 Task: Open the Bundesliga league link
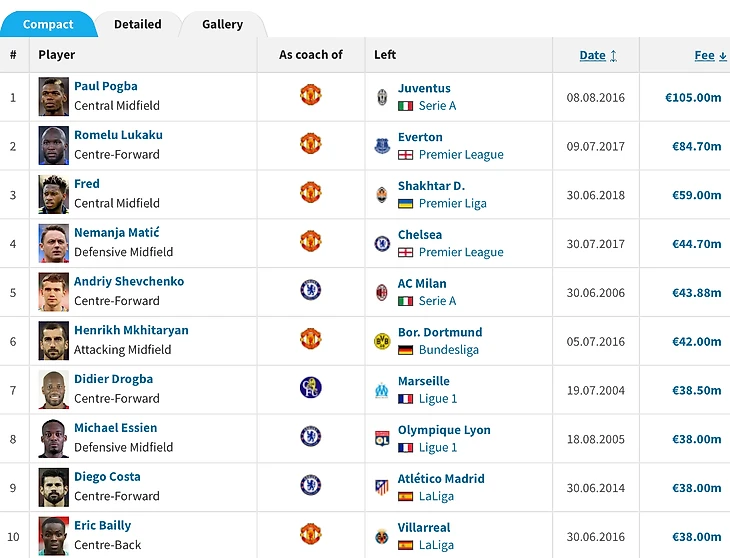click(x=448, y=350)
